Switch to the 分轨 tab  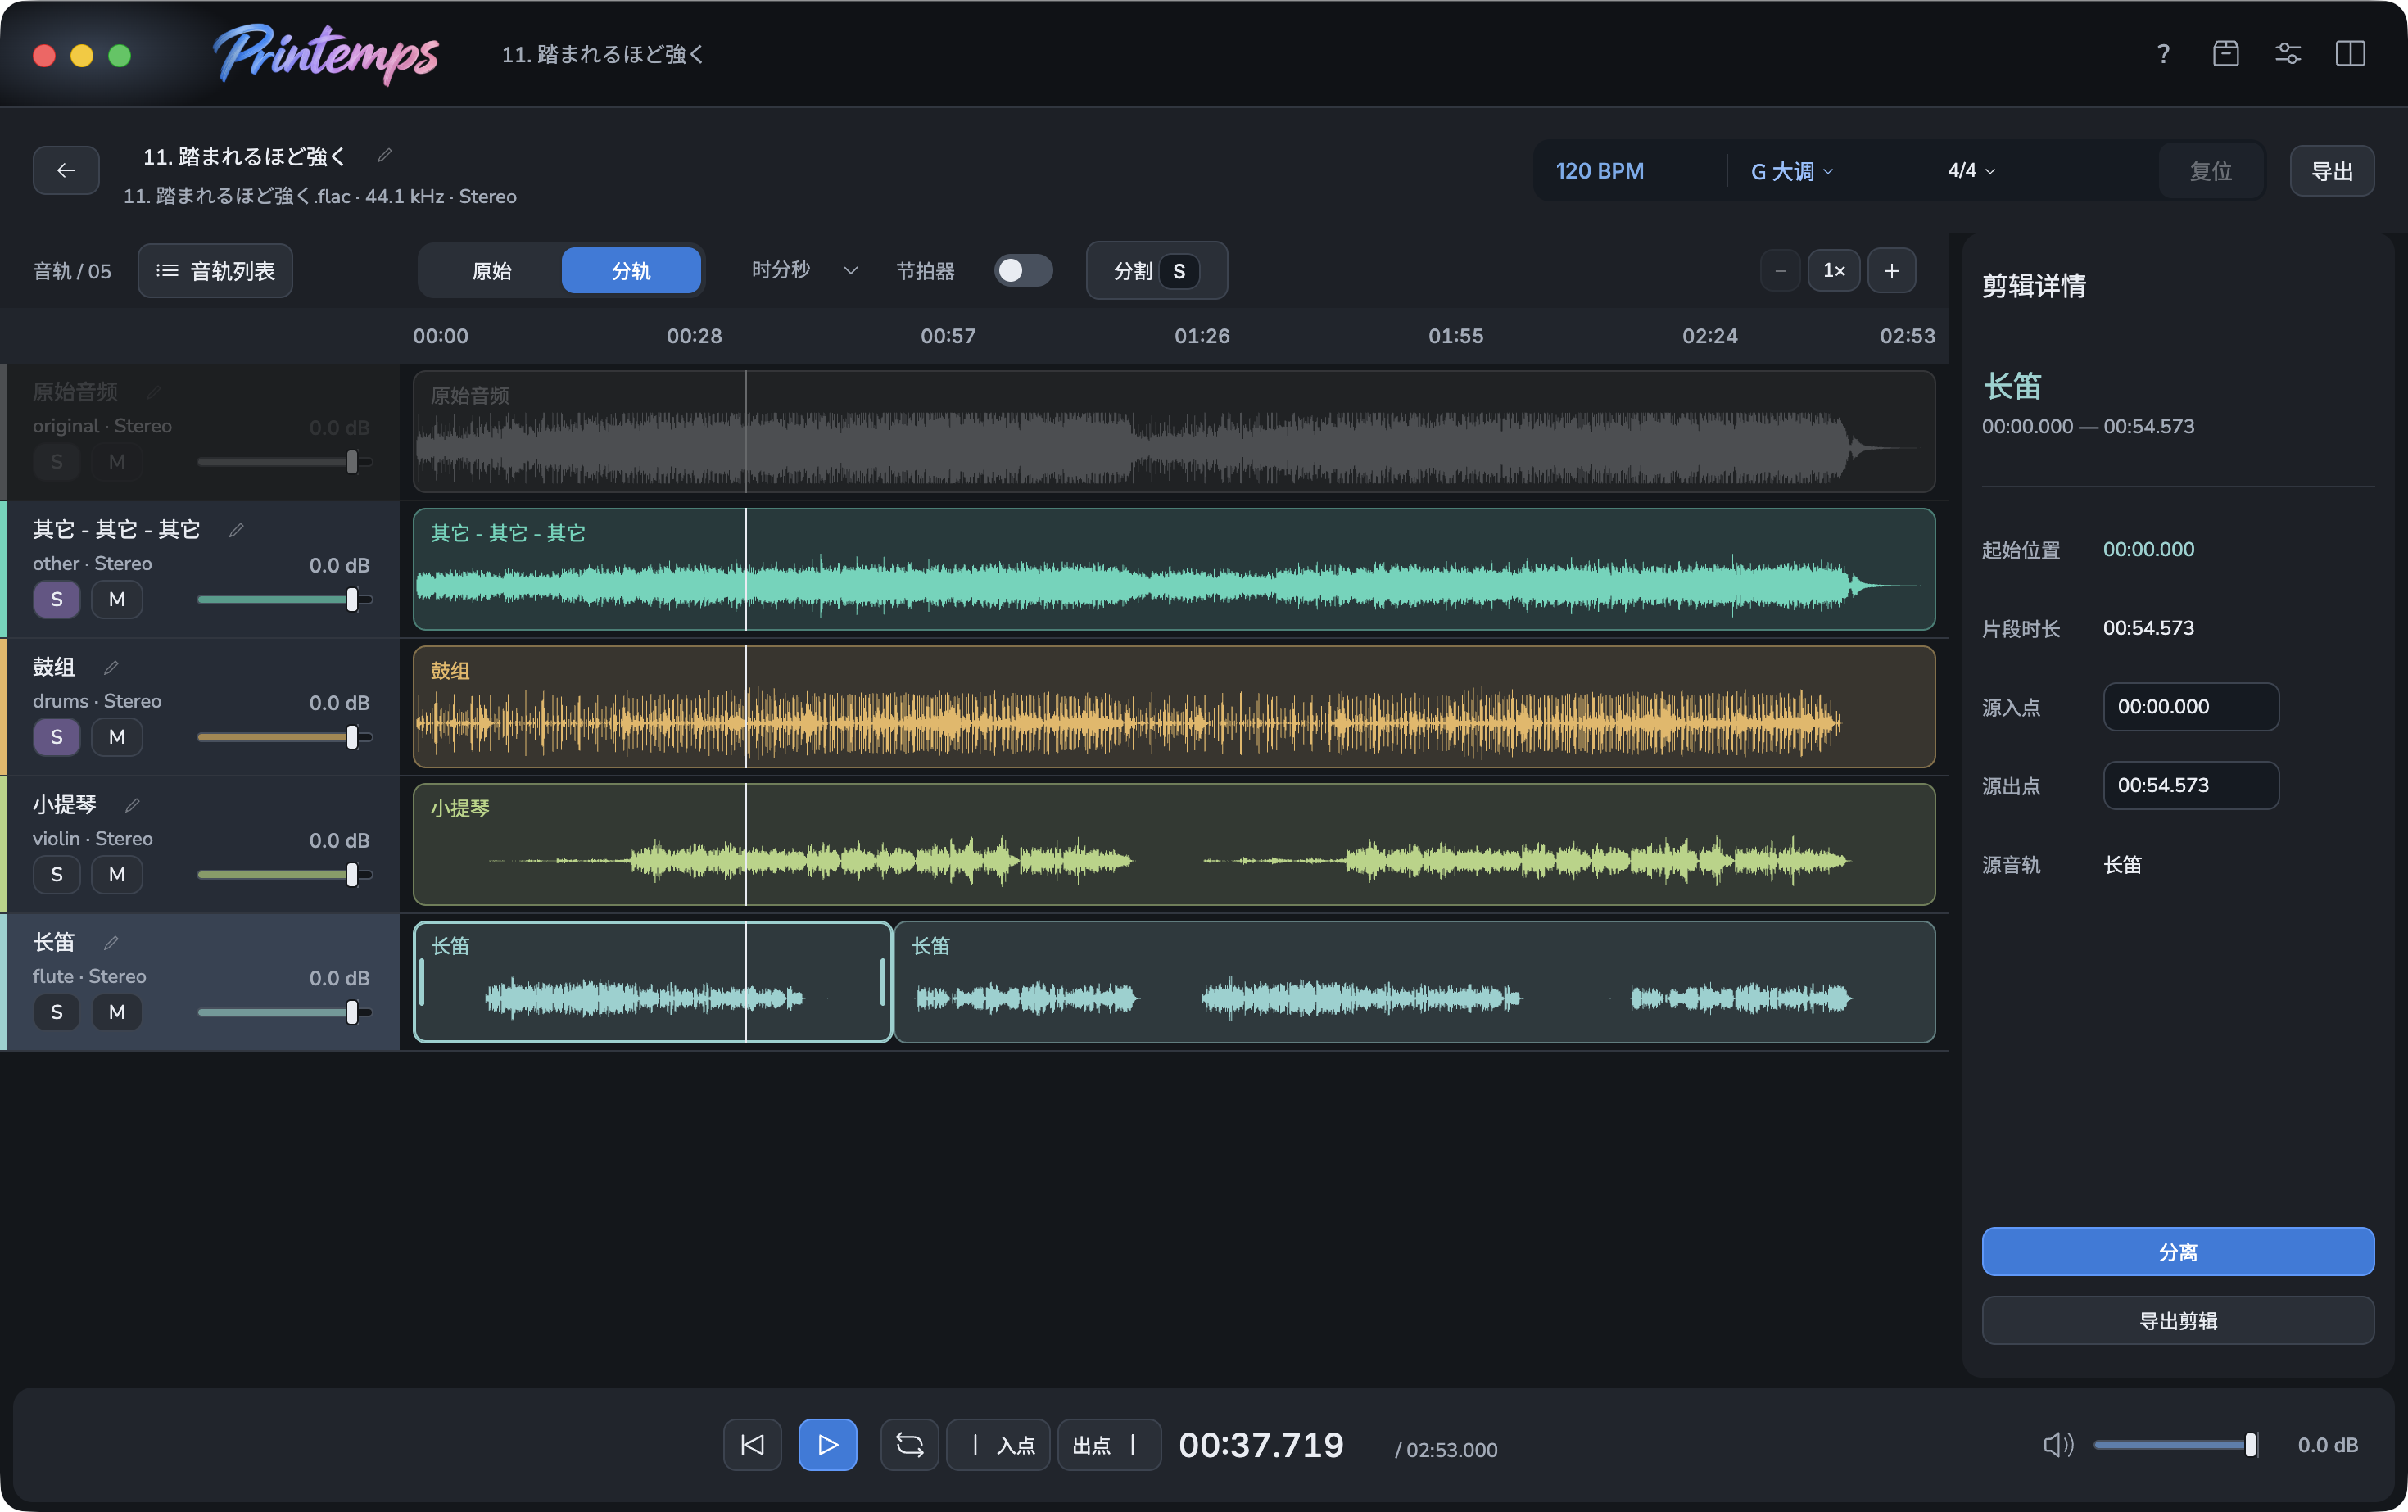[631, 271]
